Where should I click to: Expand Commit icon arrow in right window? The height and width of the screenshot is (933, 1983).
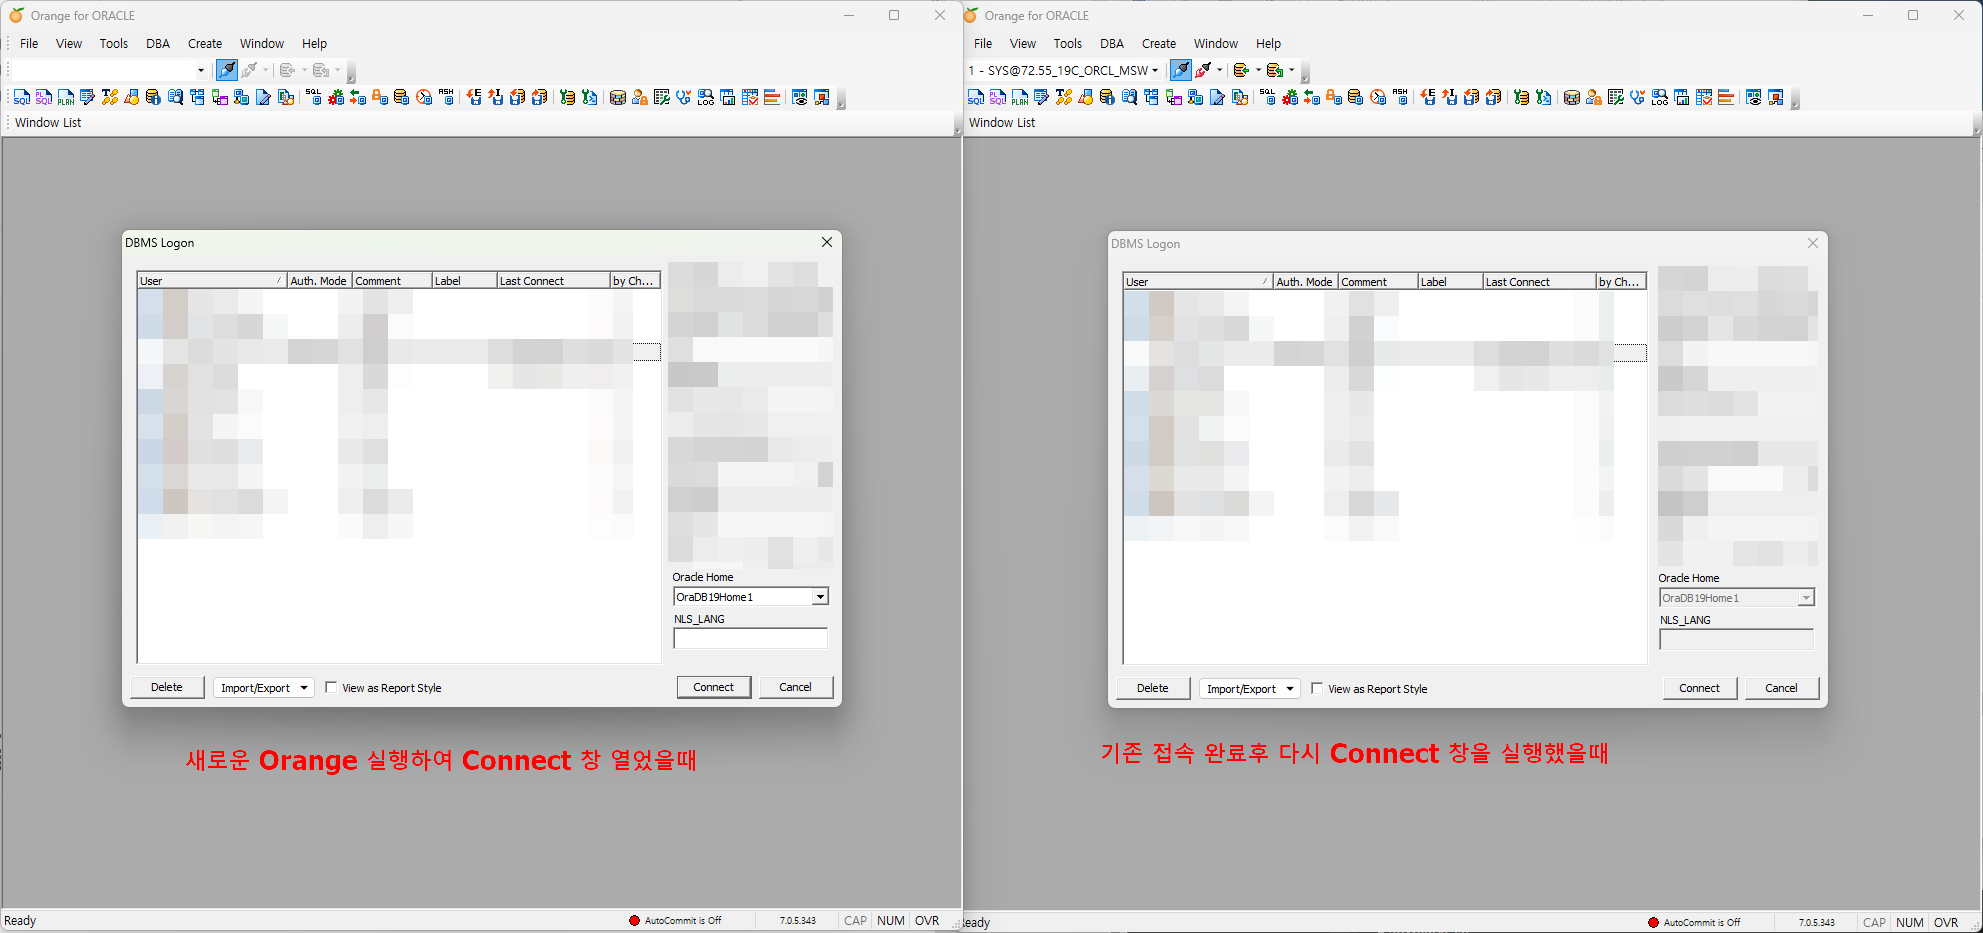(1258, 70)
